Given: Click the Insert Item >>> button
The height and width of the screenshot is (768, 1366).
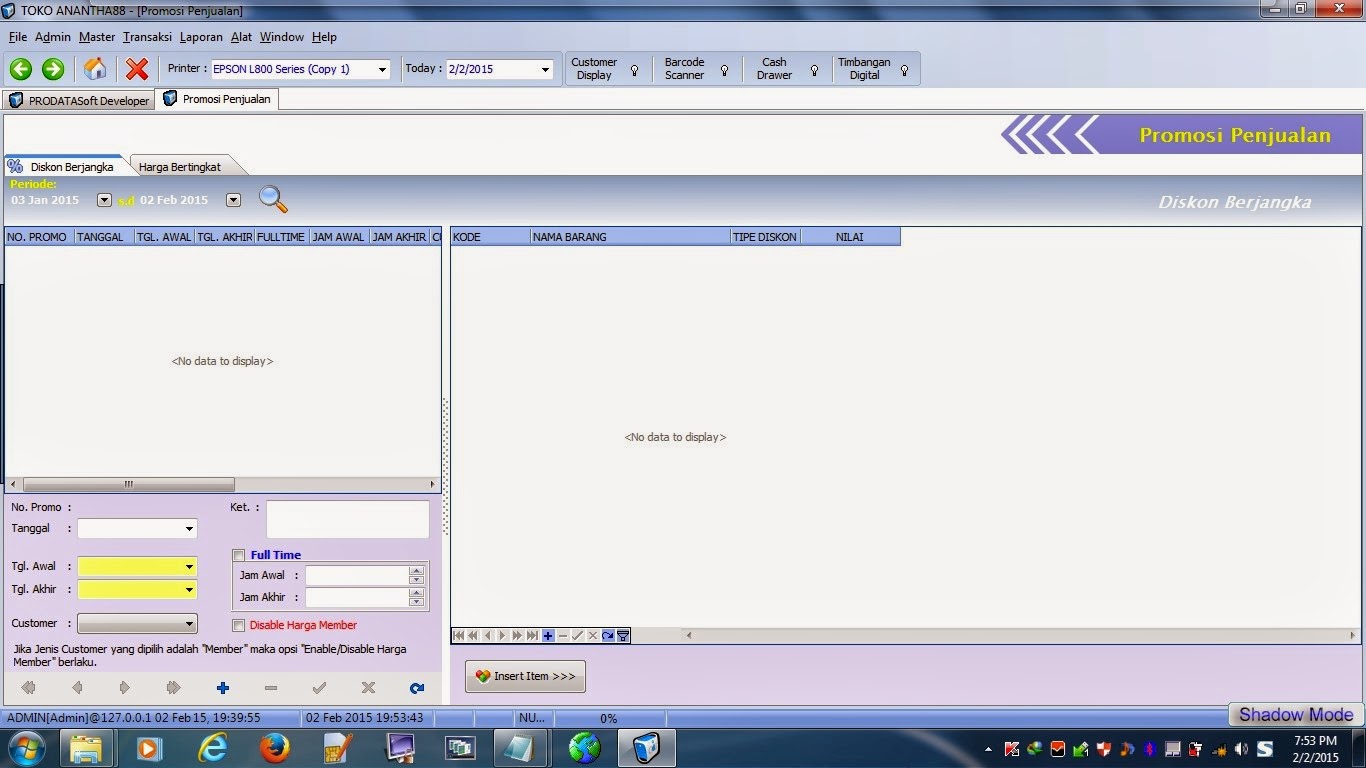Looking at the screenshot, I should coord(525,676).
